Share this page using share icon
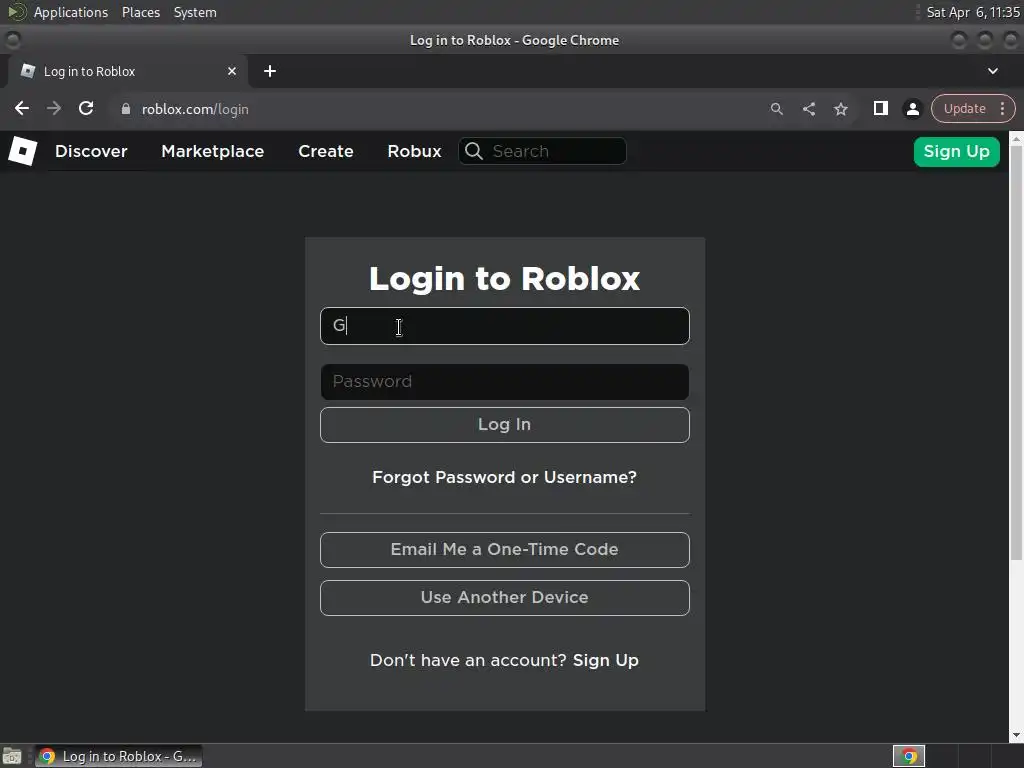Screen dimensions: 1024x768 (808, 109)
